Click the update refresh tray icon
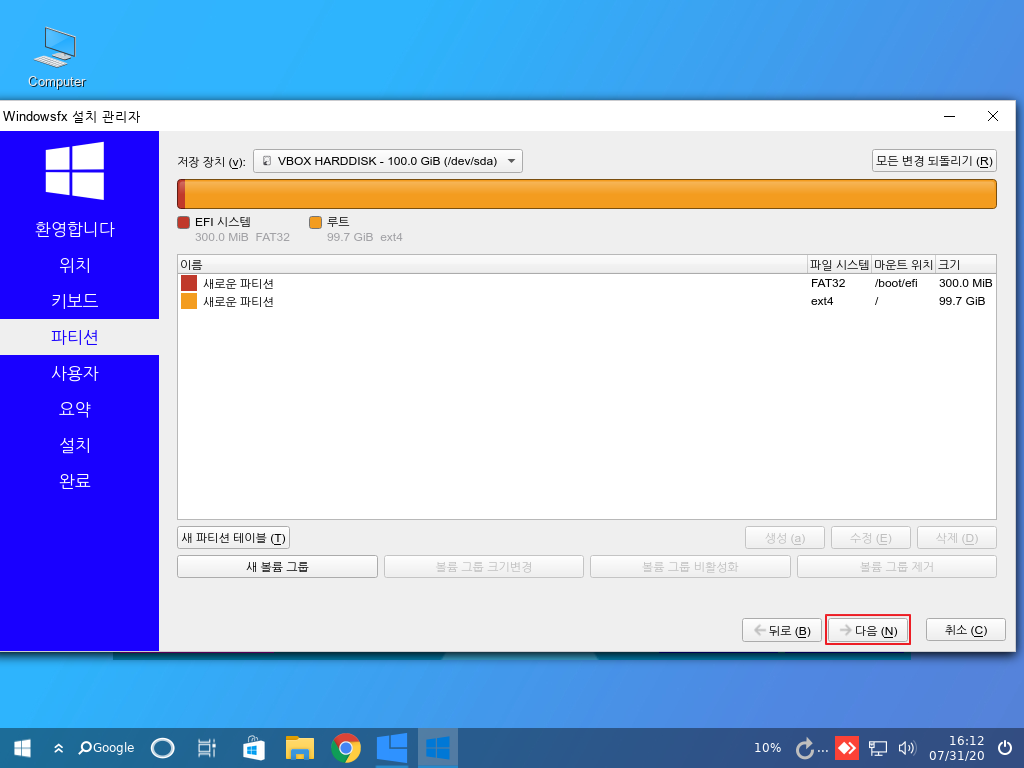 [x=806, y=748]
